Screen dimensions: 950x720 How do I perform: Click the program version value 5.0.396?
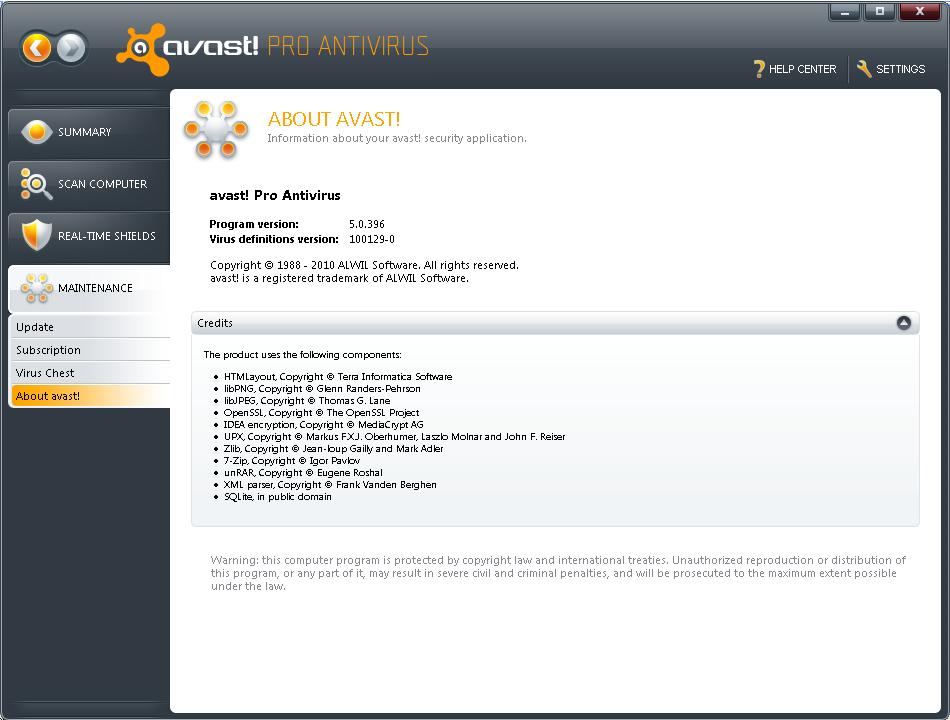pyautogui.click(x=367, y=224)
